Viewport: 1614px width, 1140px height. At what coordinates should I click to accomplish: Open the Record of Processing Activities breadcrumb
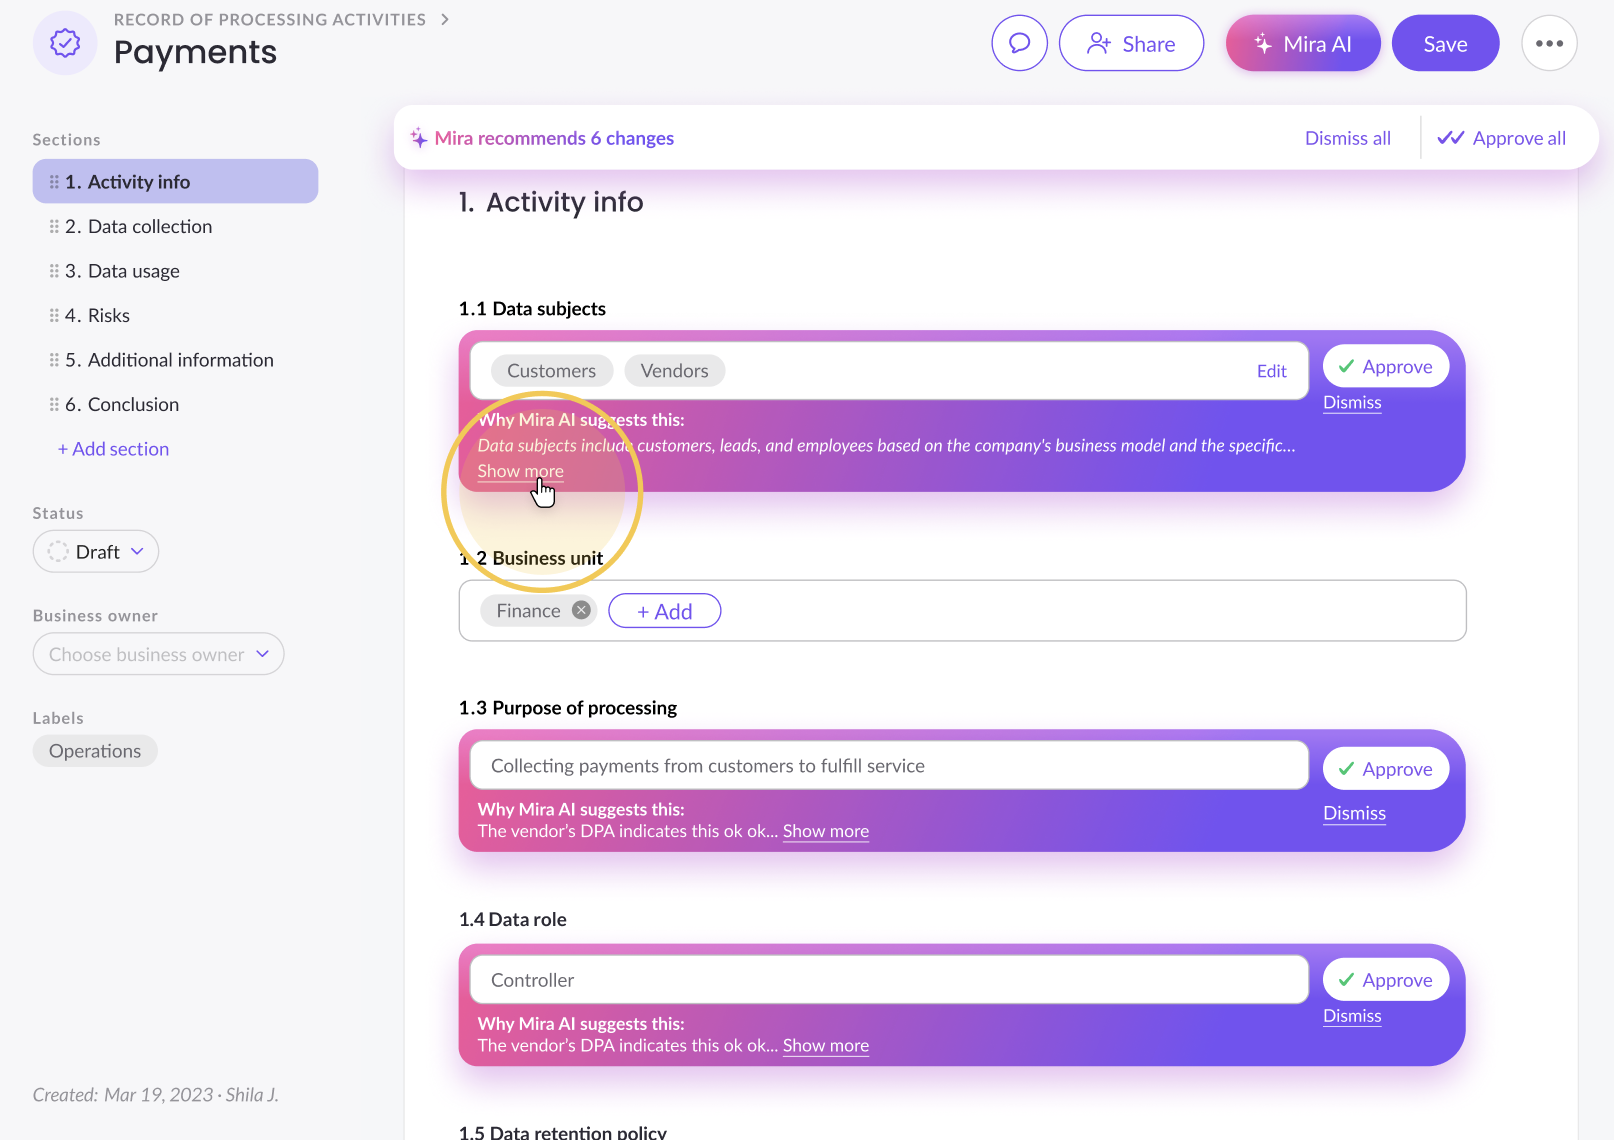(x=270, y=19)
